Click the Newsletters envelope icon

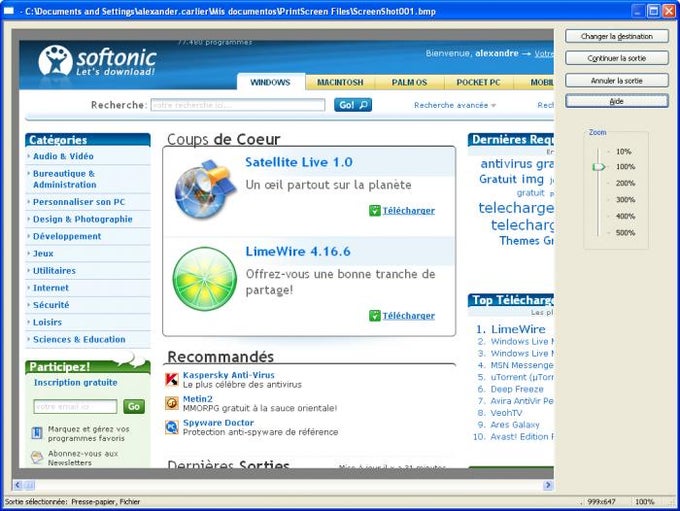click(x=37, y=457)
